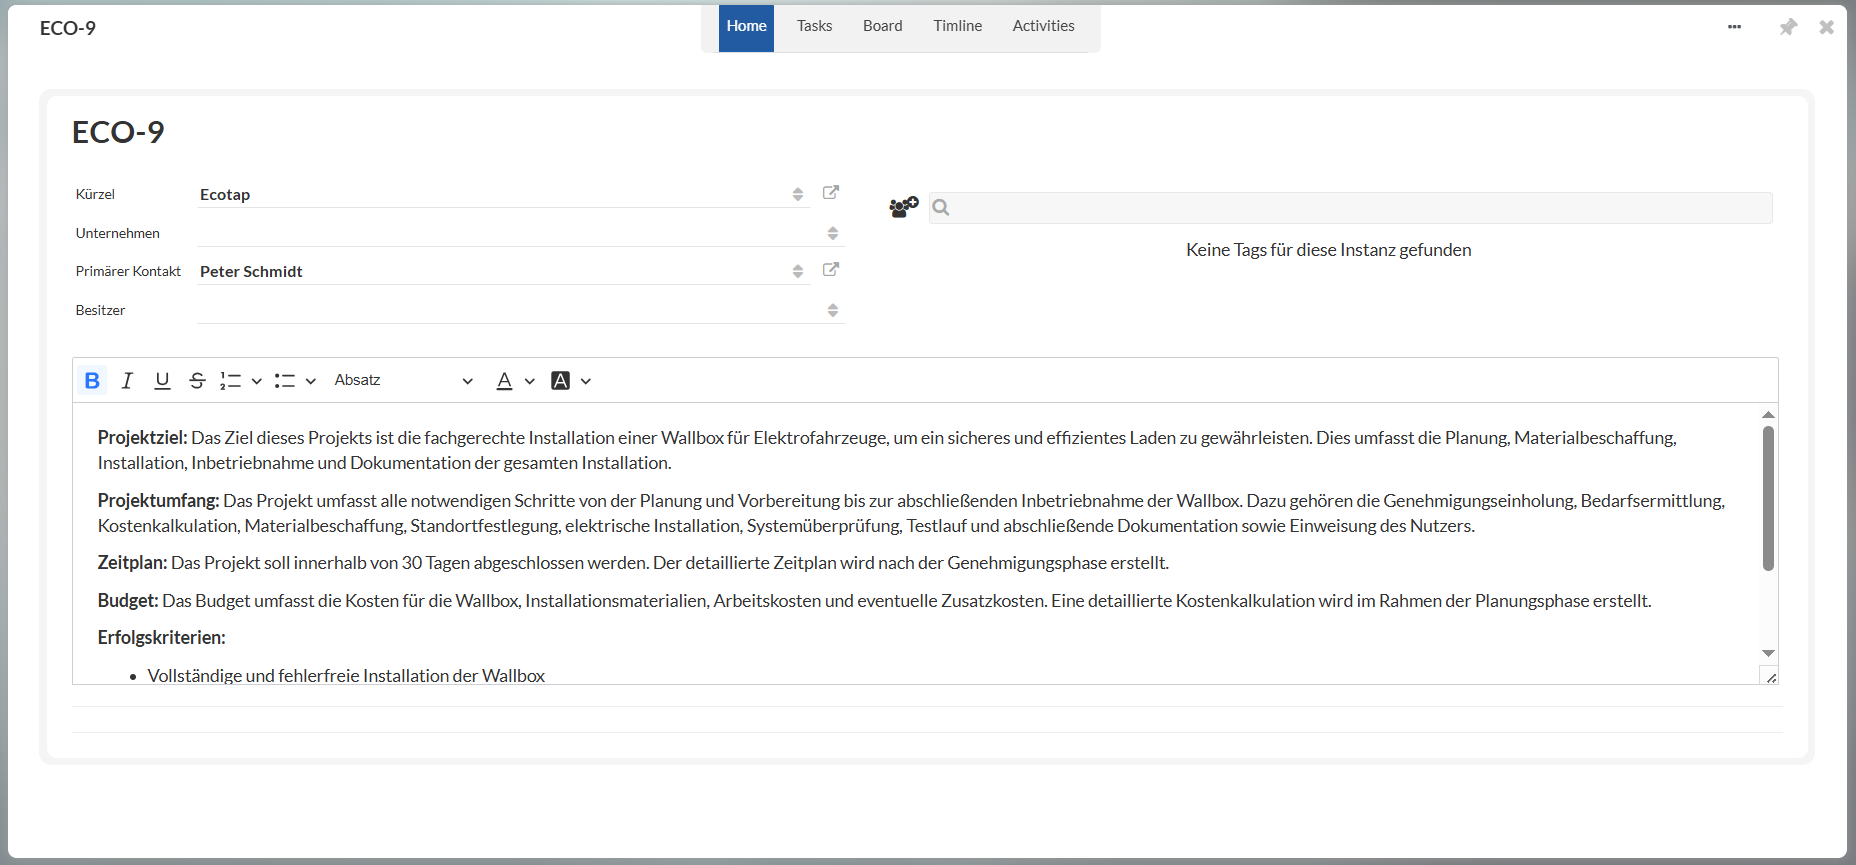Toggle italic text formatting
This screenshot has height=865, width=1856.
(x=127, y=381)
